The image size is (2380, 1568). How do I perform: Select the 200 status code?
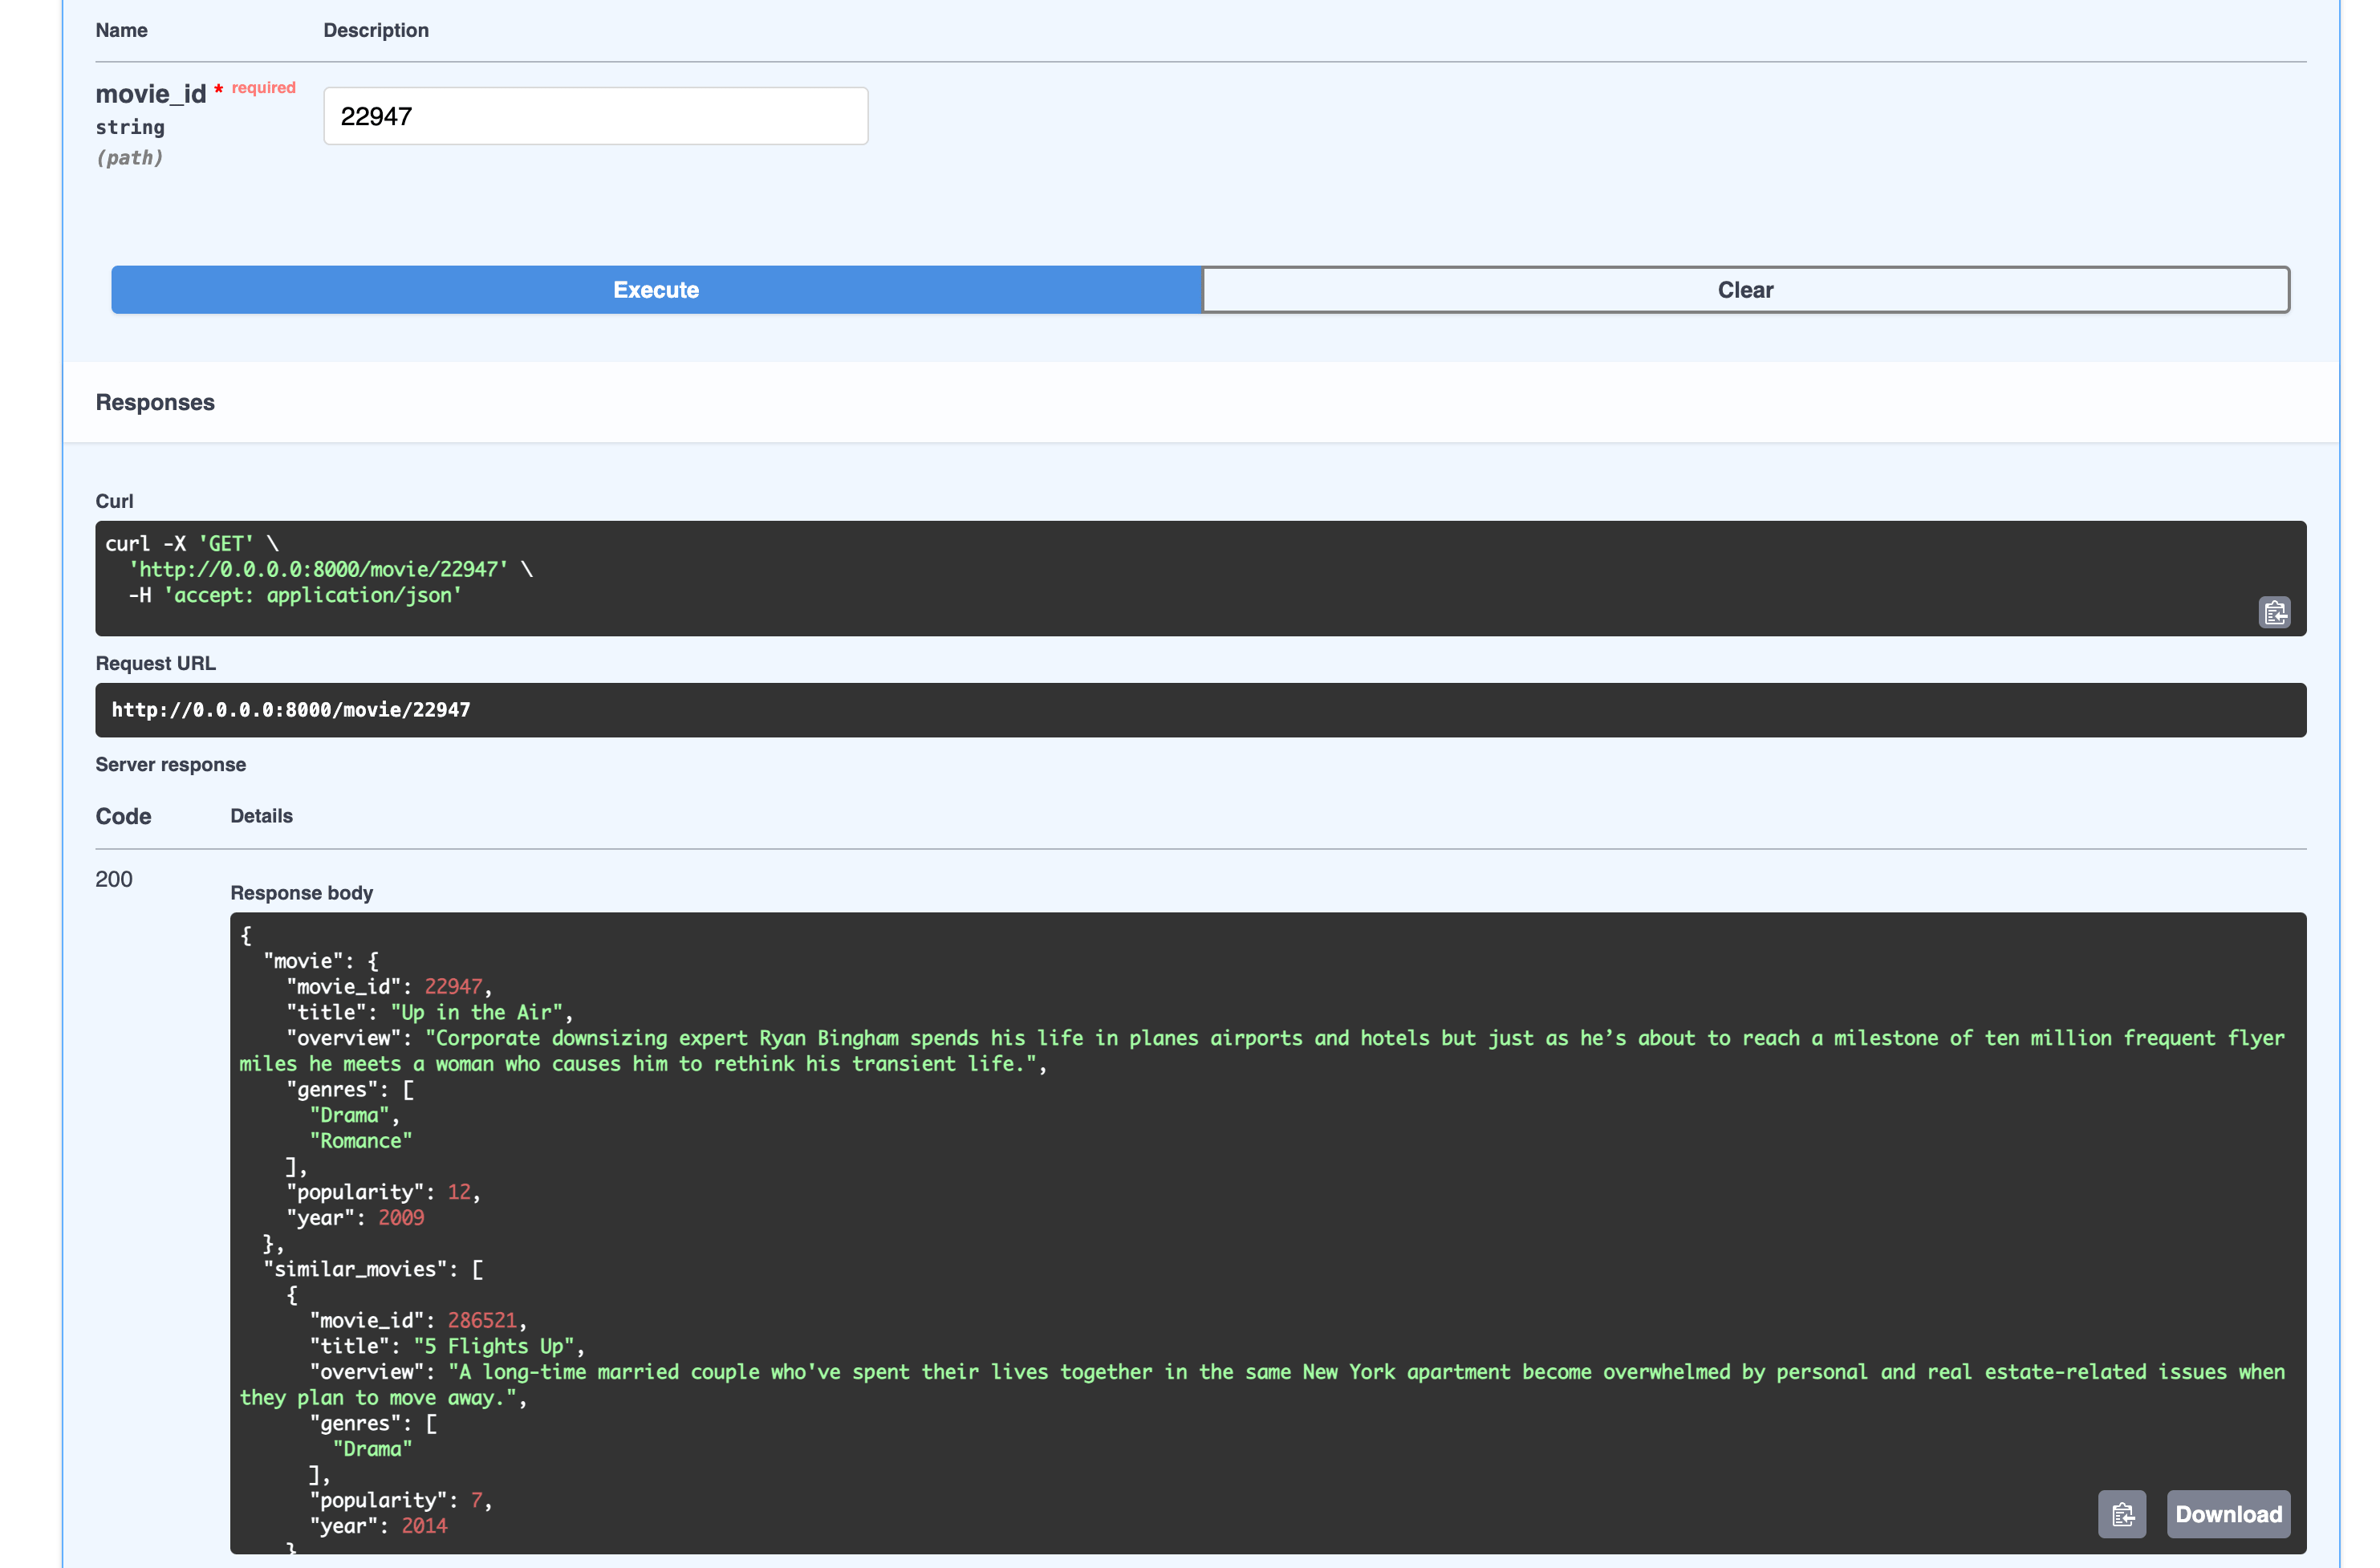(x=113, y=879)
